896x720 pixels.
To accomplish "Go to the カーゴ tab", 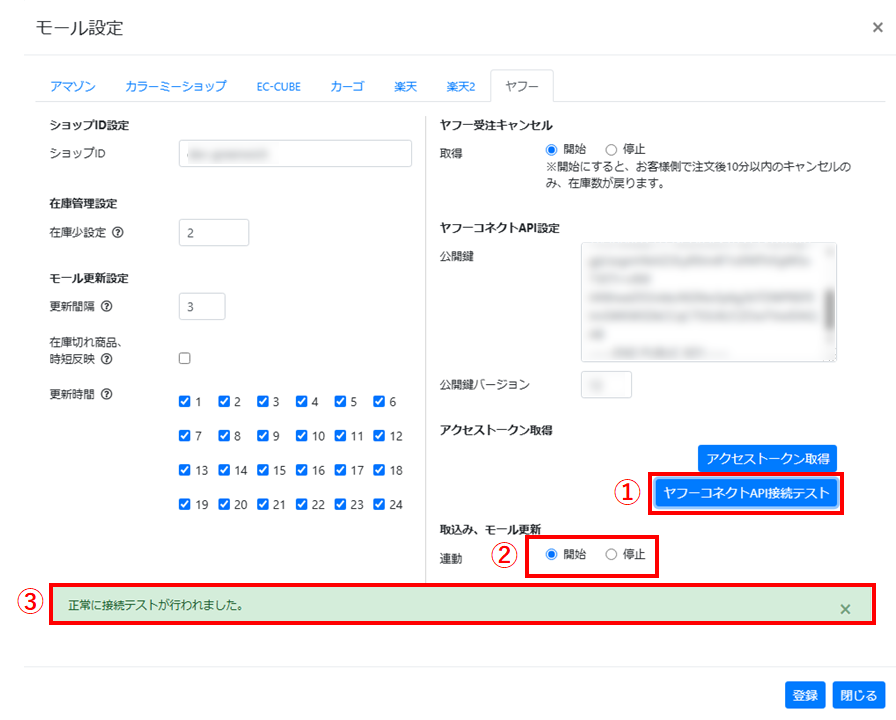I will click(347, 86).
